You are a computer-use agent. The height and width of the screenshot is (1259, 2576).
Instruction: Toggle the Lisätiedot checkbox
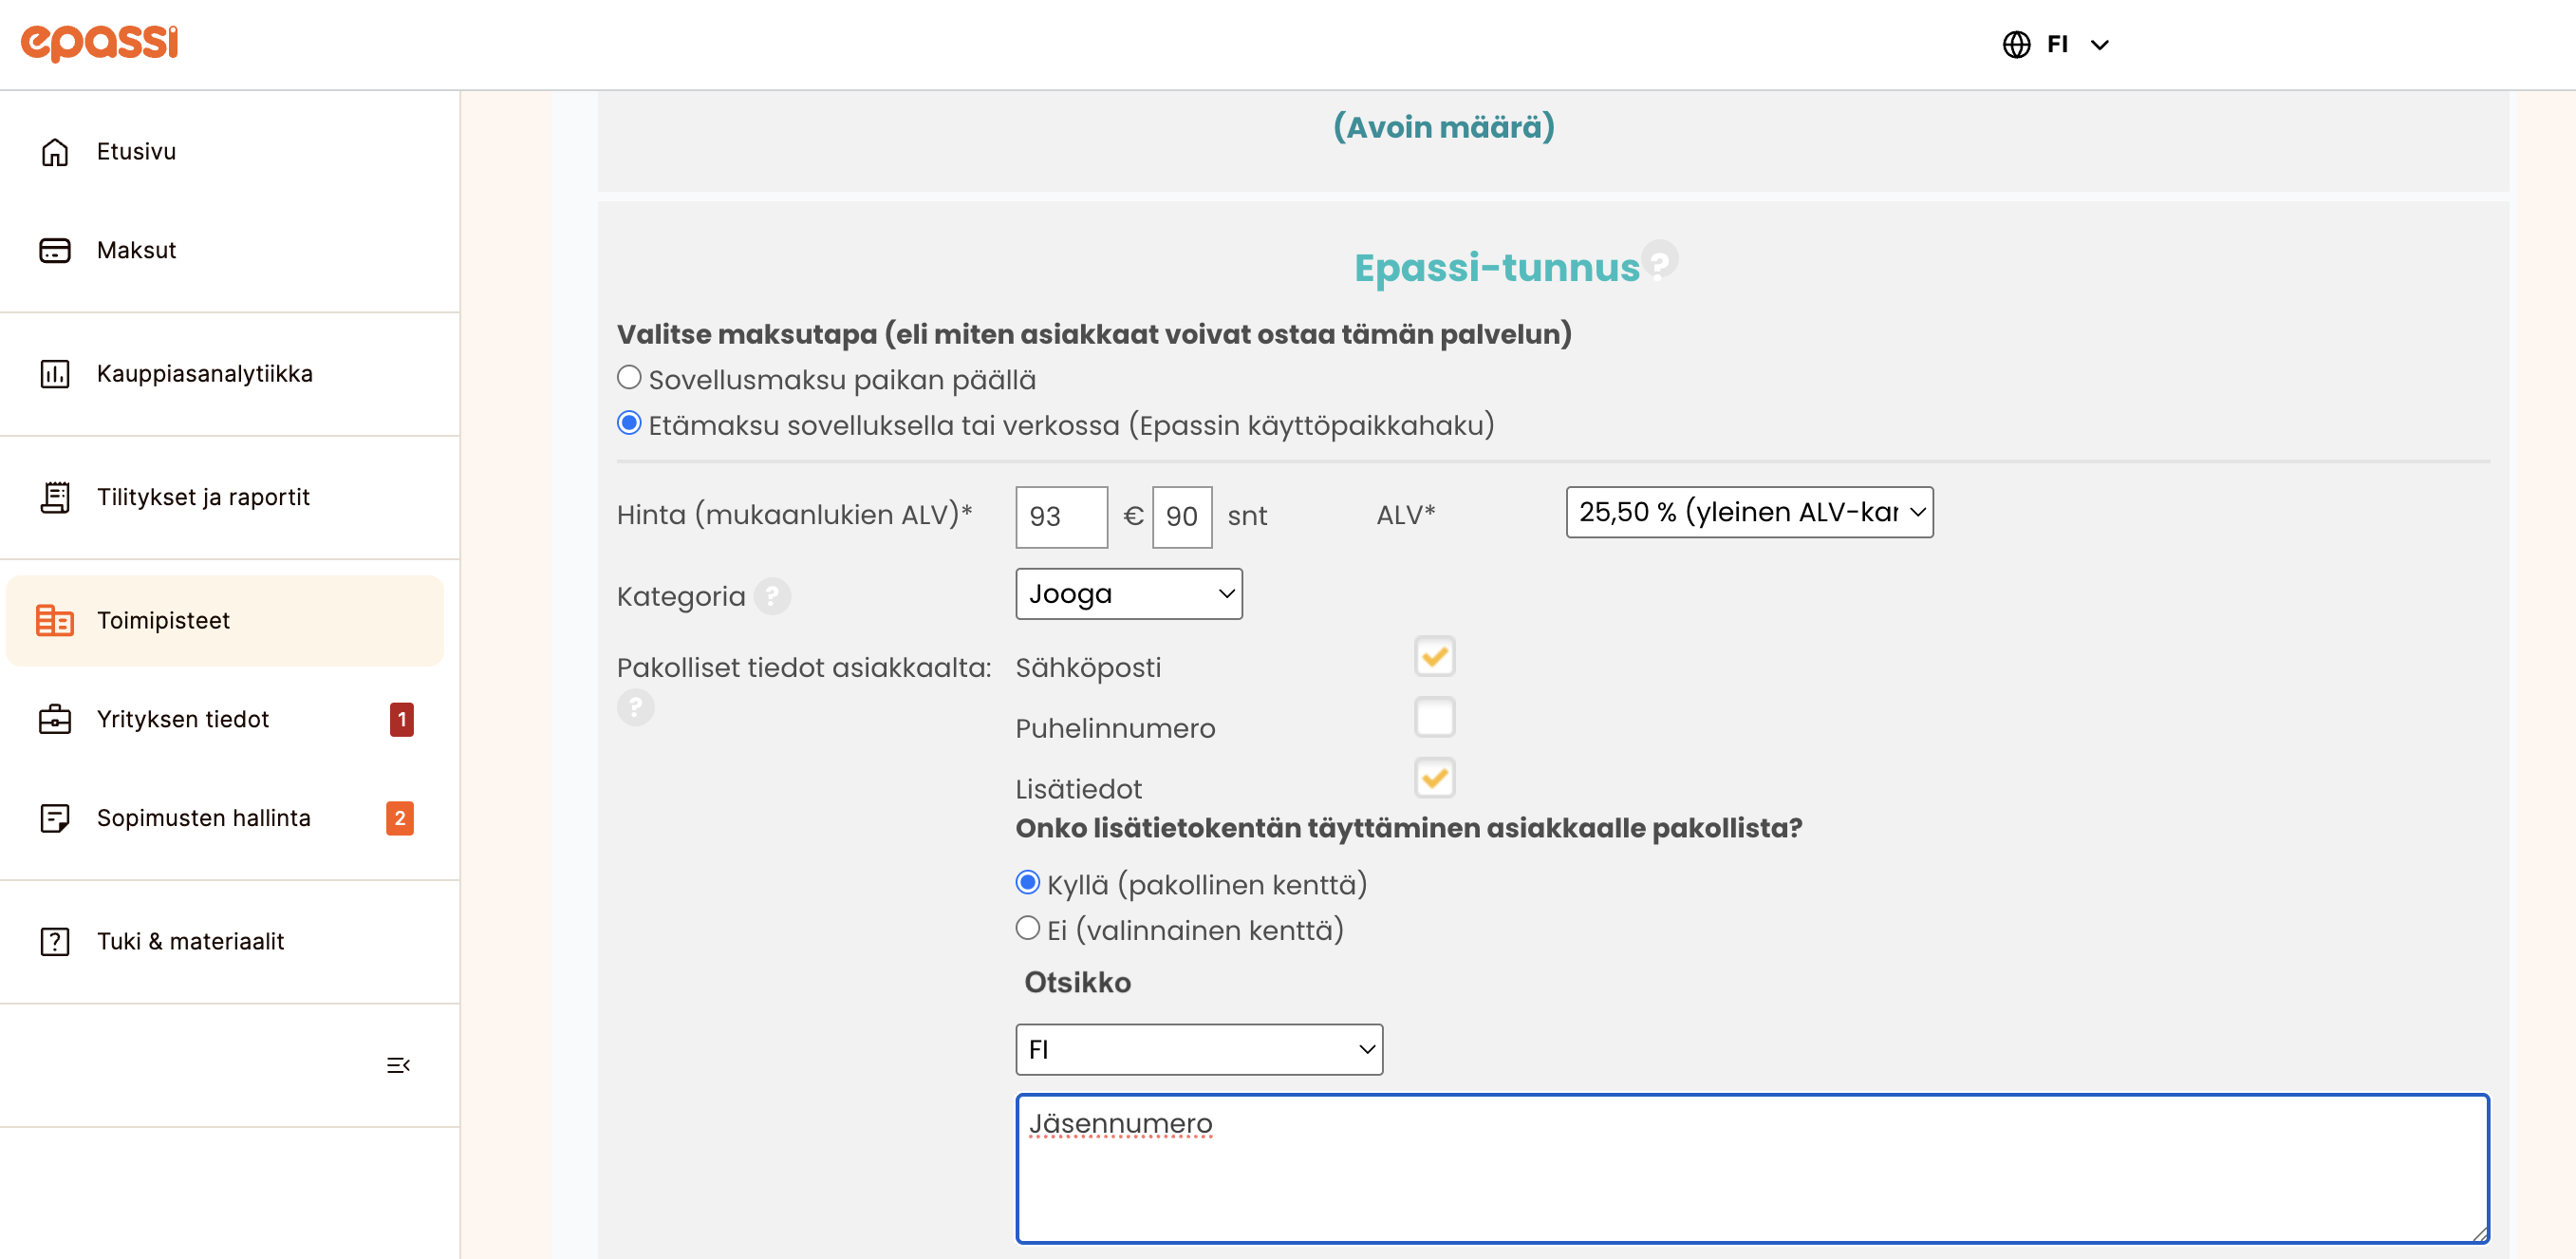coord(1435,778)
